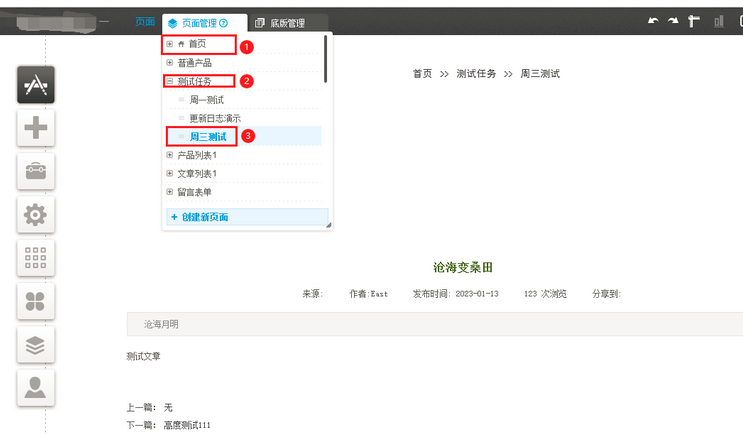Open the user profile sidebar icon
The height and width of the screenshot is (435, 743).
click(36, 388)
